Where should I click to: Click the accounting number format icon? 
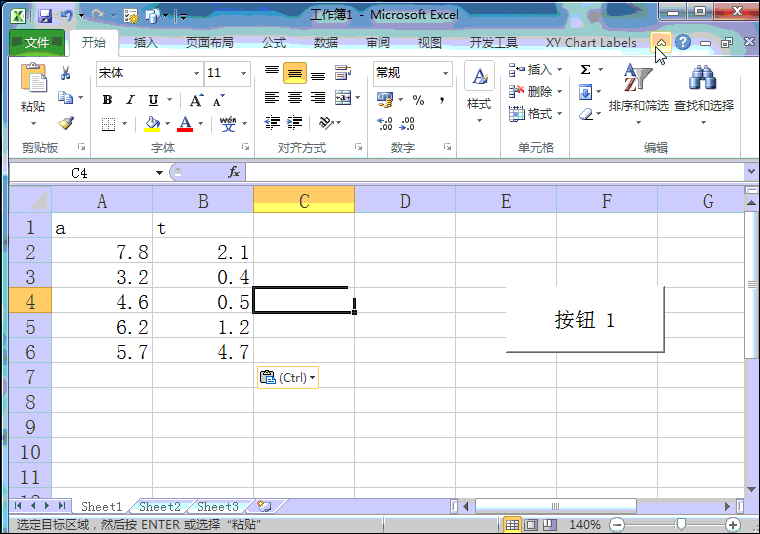tap(385, 100)
